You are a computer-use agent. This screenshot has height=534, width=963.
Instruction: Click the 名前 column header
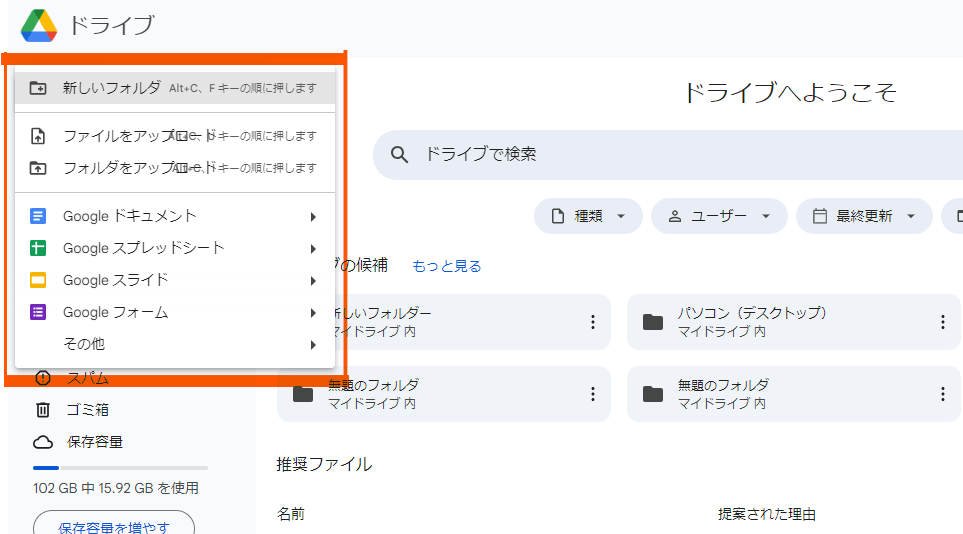[290, 514]
